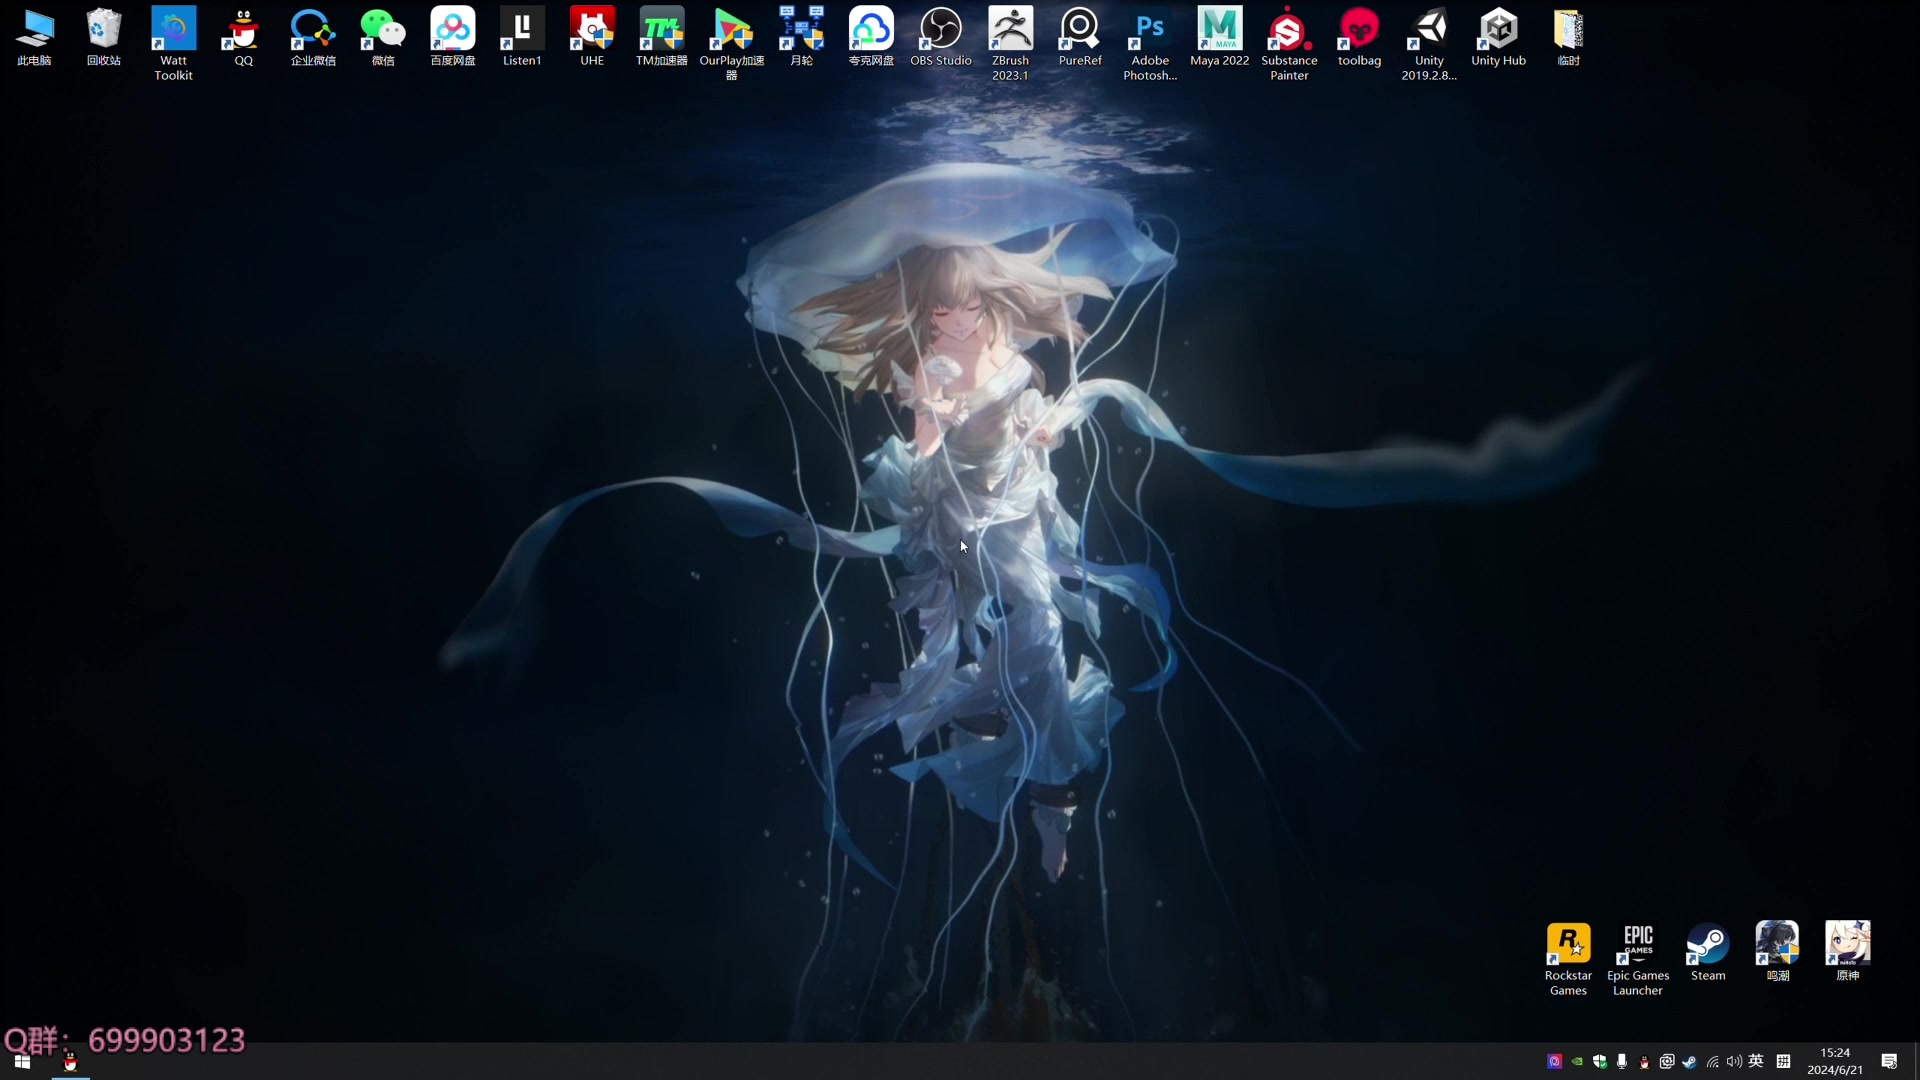Select the 临时 folder icon
The width and height of the screenshot is (1920, 1080).
(x=1568, y=38)
